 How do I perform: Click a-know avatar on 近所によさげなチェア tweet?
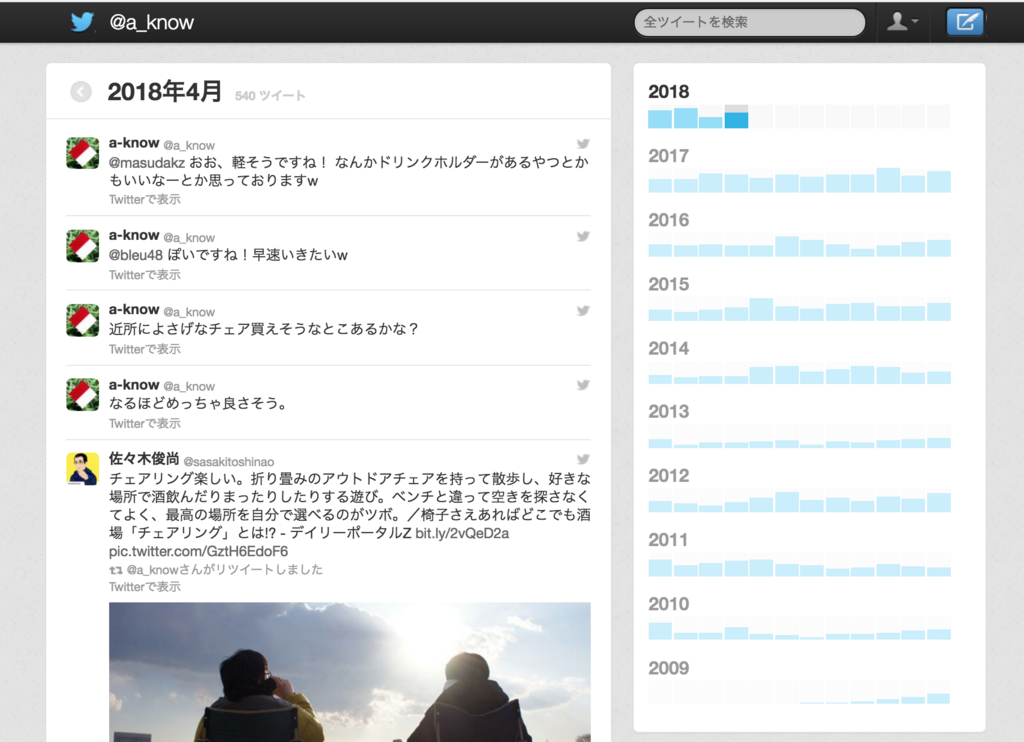[x=82, y=320]
